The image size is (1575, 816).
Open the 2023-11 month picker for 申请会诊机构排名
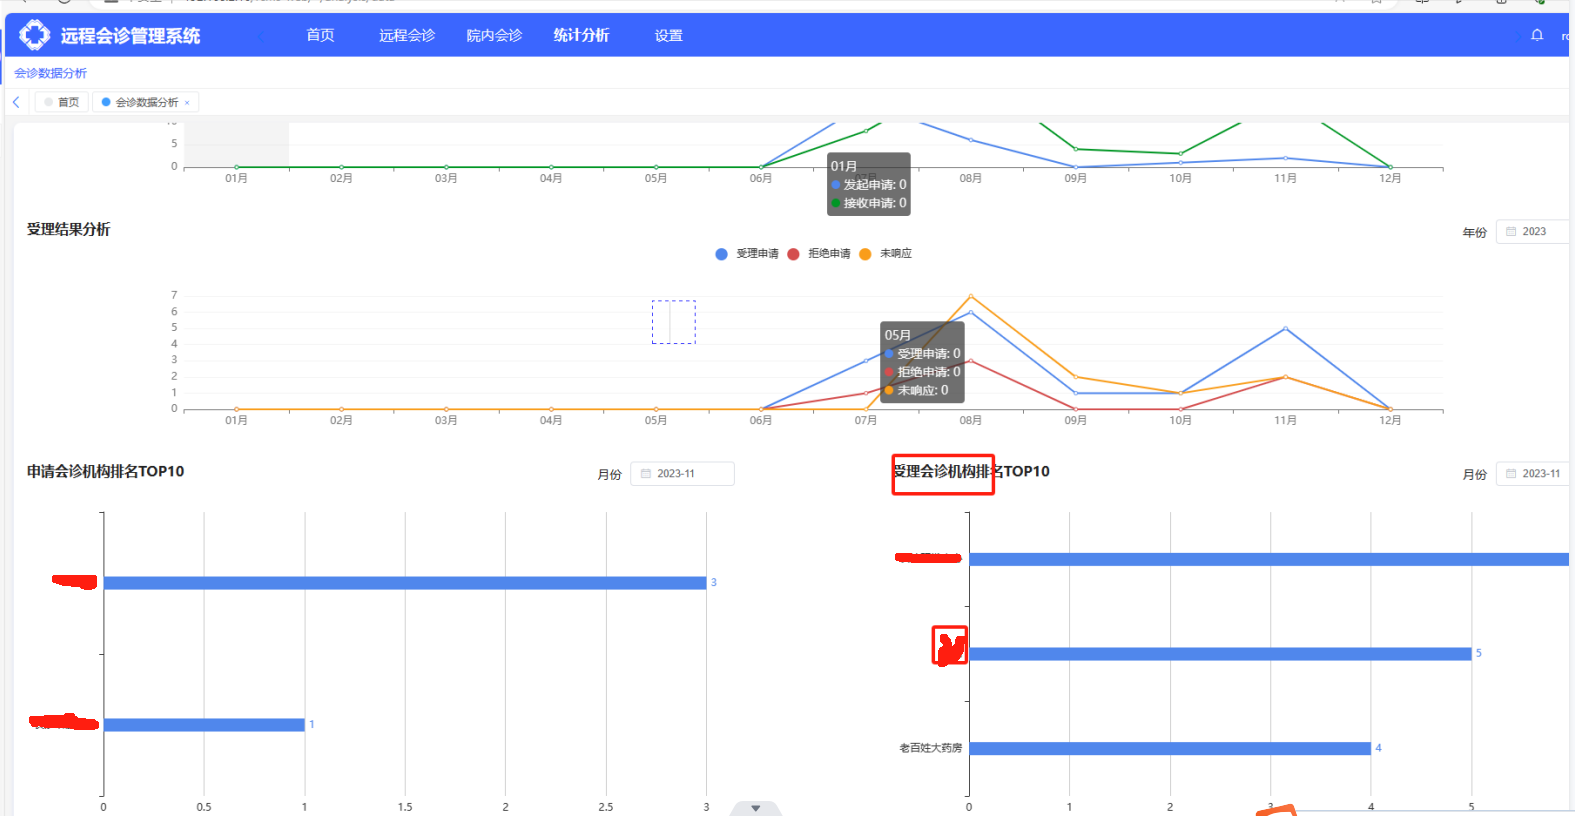(x=682, y=473)
